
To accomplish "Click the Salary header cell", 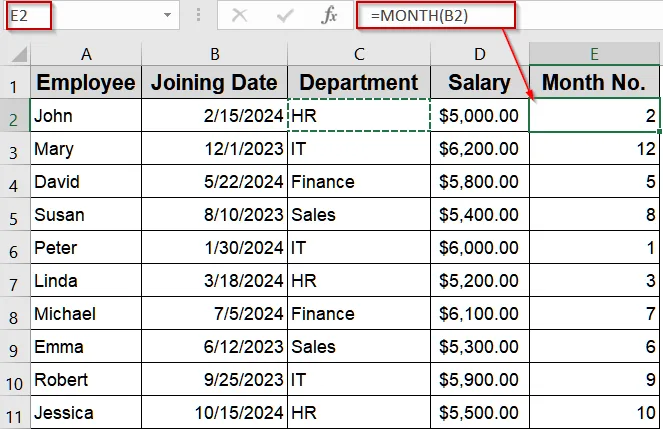I will (x=480, y=82).
